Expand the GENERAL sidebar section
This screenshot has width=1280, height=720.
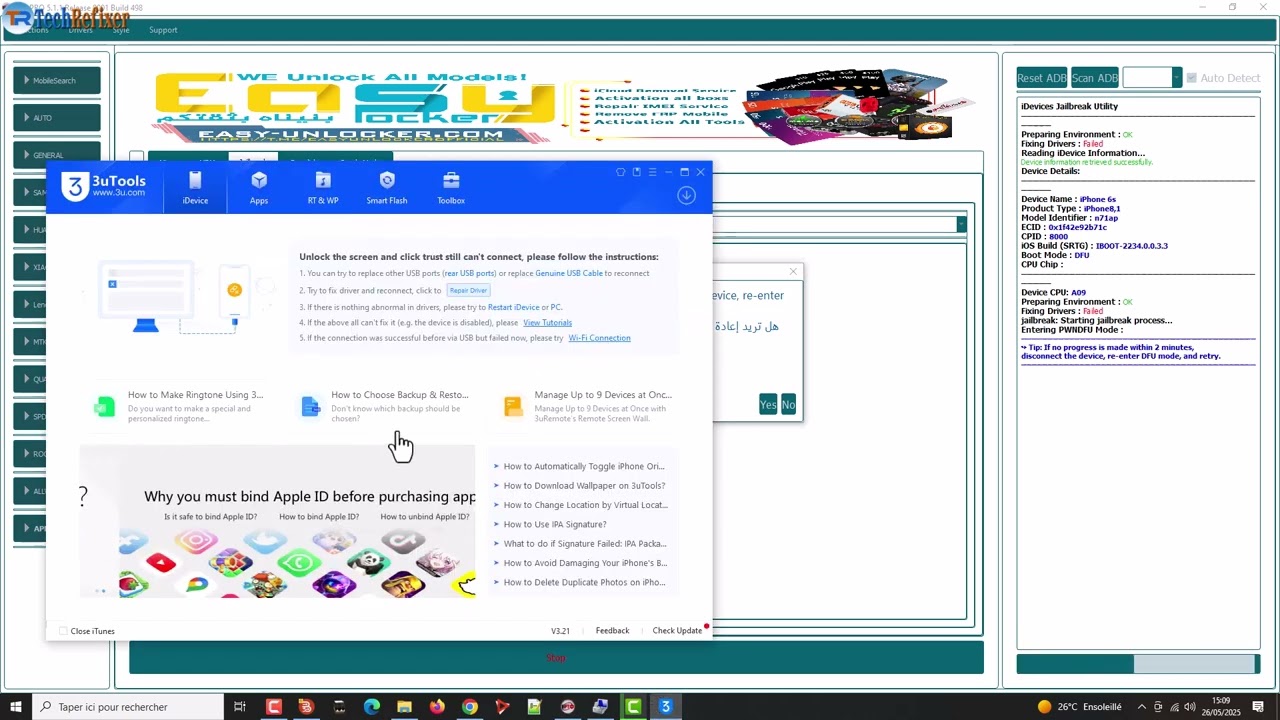pyautogui.click(x=57, y=155)
